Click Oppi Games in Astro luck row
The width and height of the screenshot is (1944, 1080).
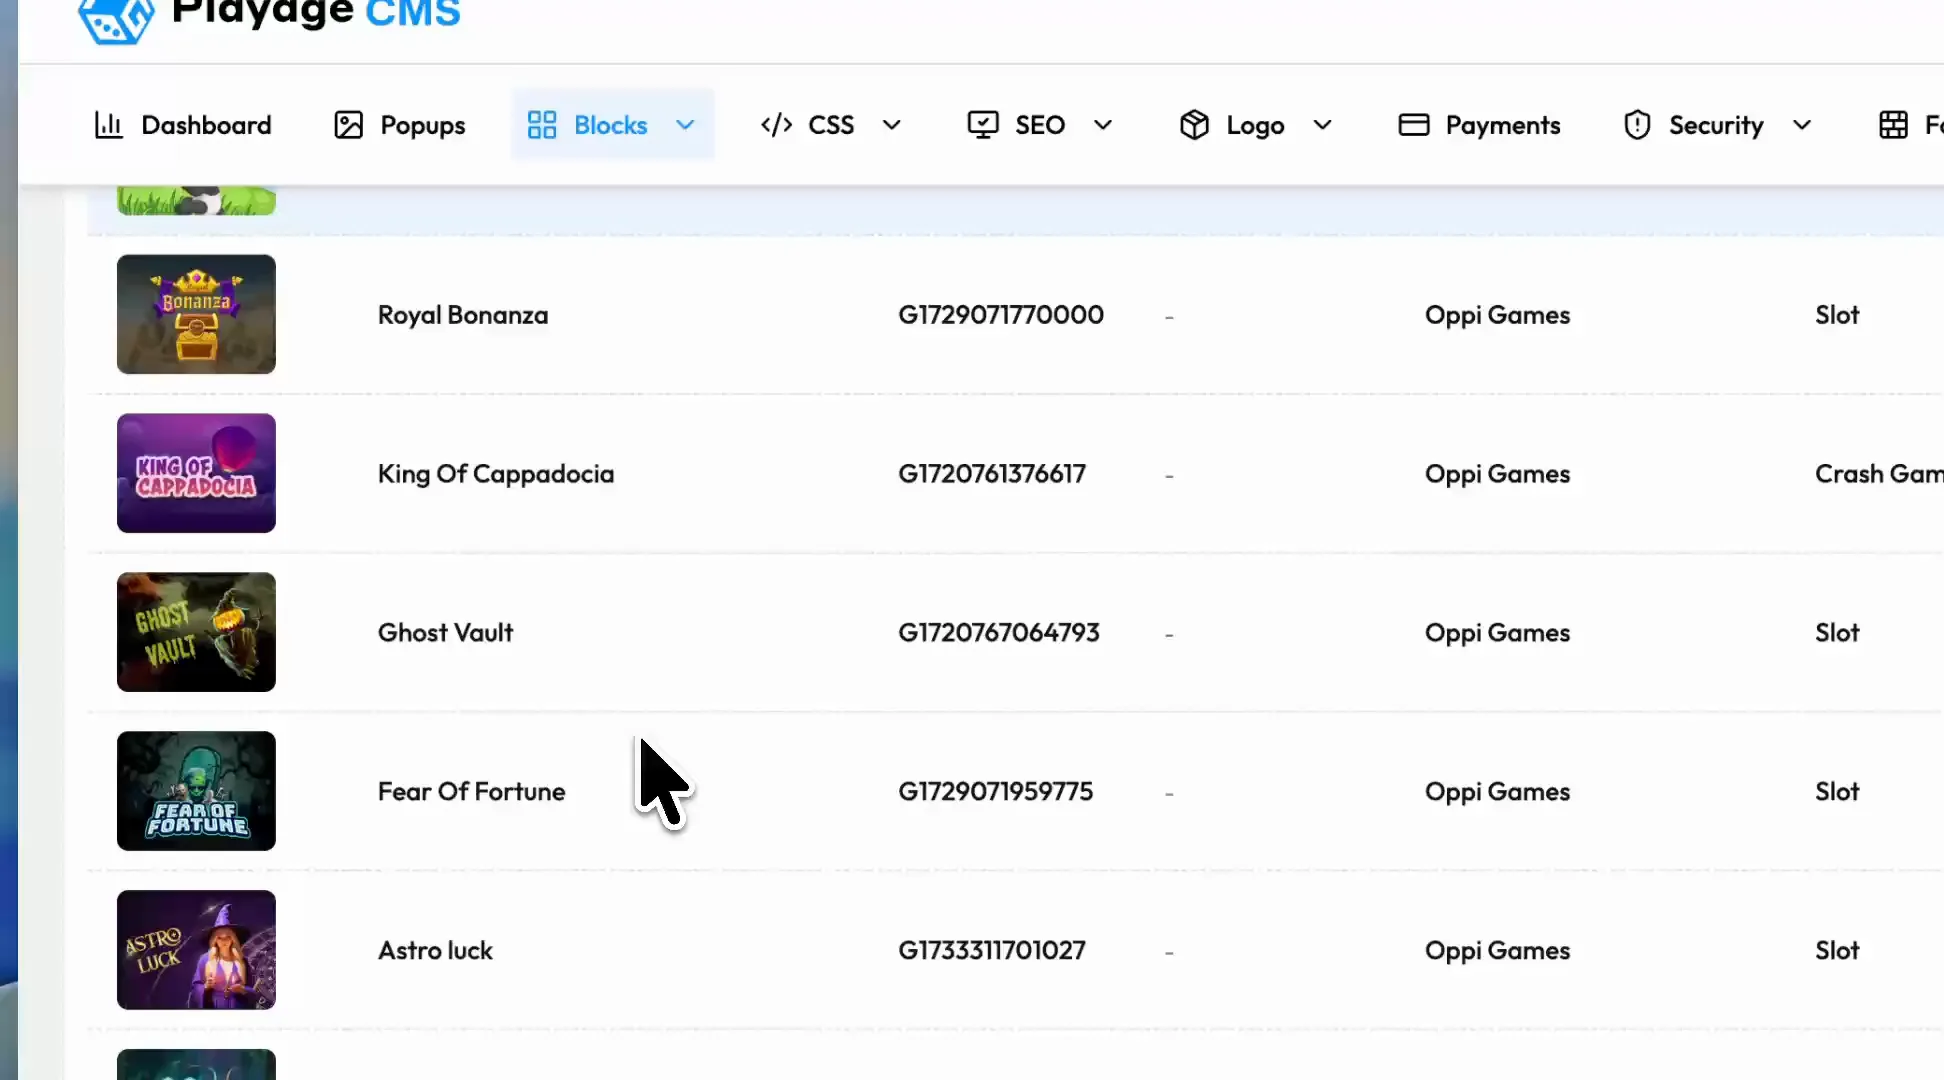point(1497,952)
